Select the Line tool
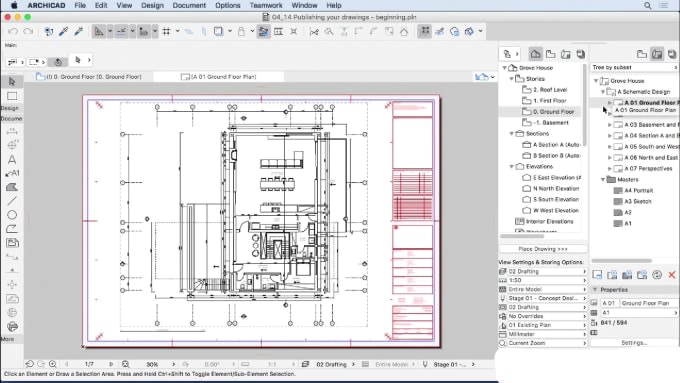This screenshot has width=680, height=383. (x=12, y=201)
